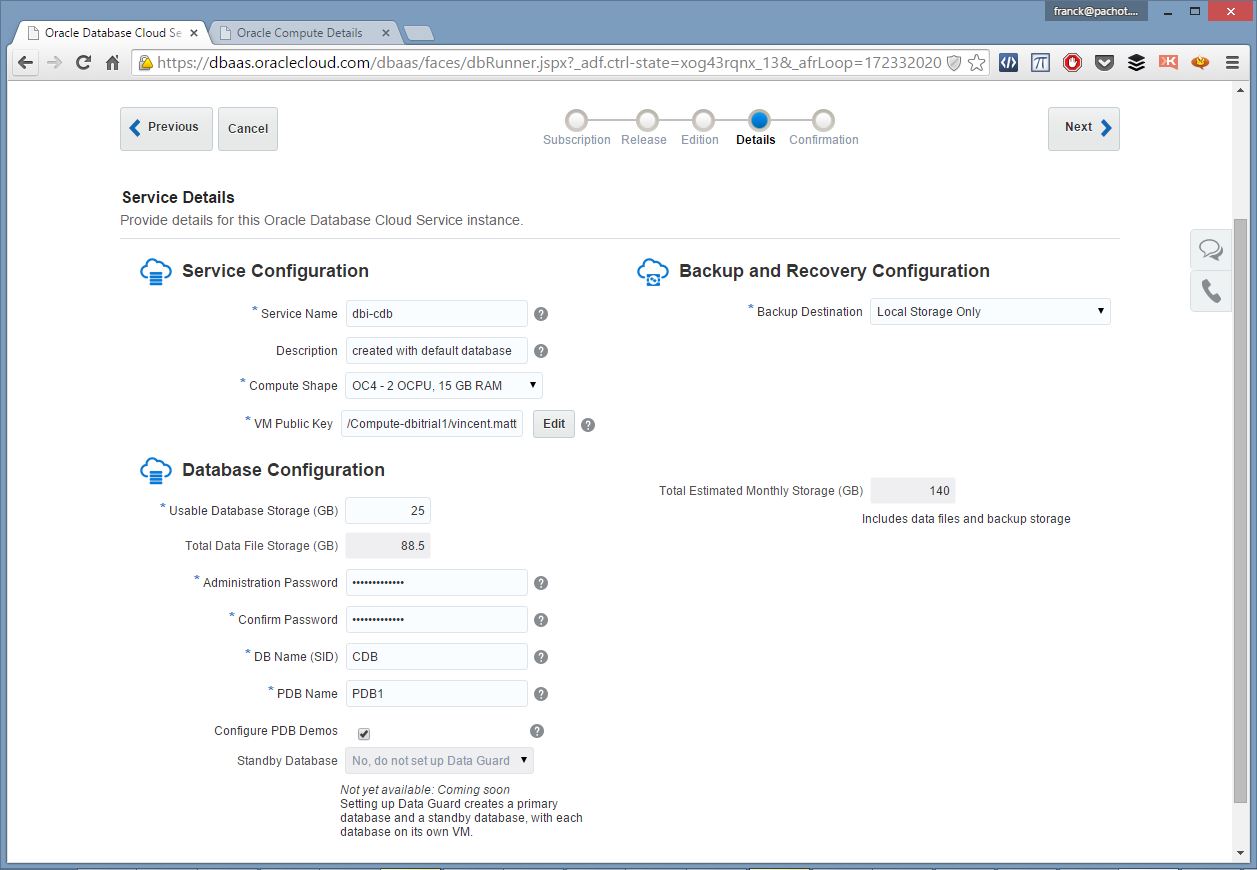This screenshot has height=870, width=1257.
Task: Open the Chrome hamburger menu
Action: 1232,62
